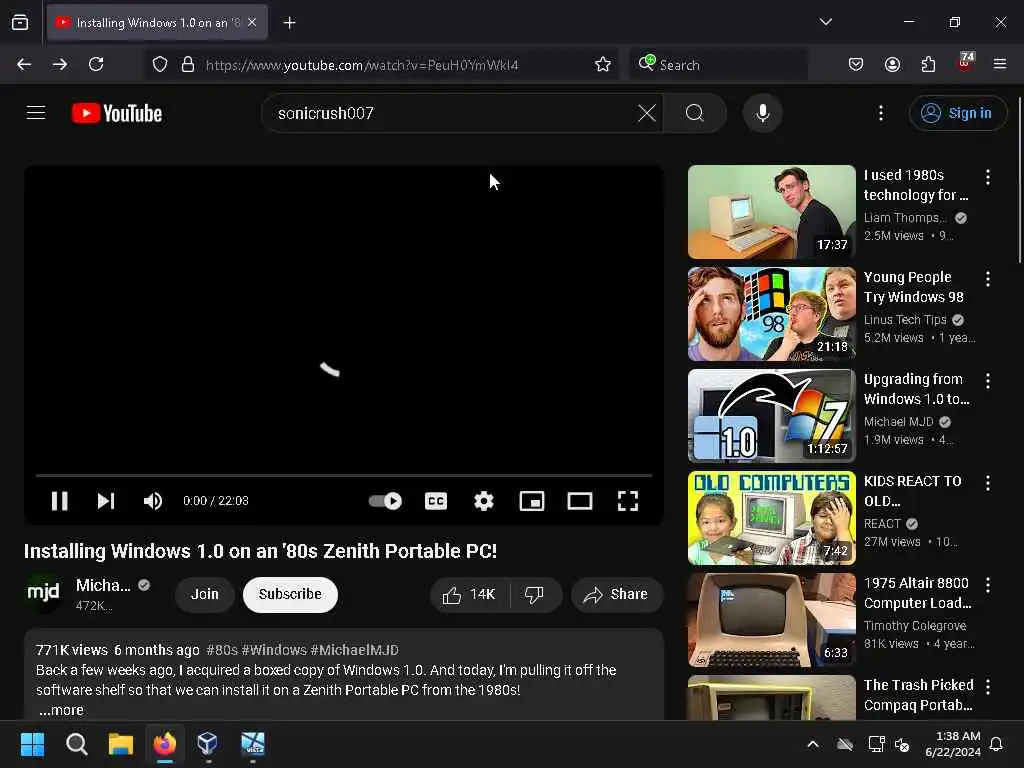Mute the video volume
This screenshot has height=768, width=1024.
tap(153, 501)
